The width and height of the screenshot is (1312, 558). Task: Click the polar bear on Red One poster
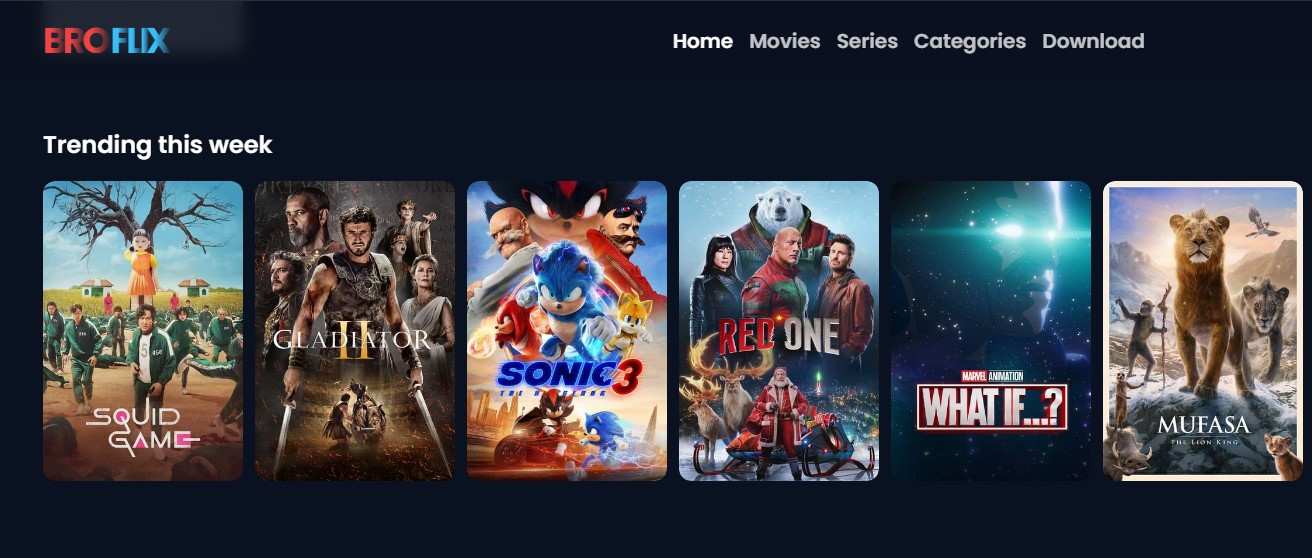click(780, 211)
